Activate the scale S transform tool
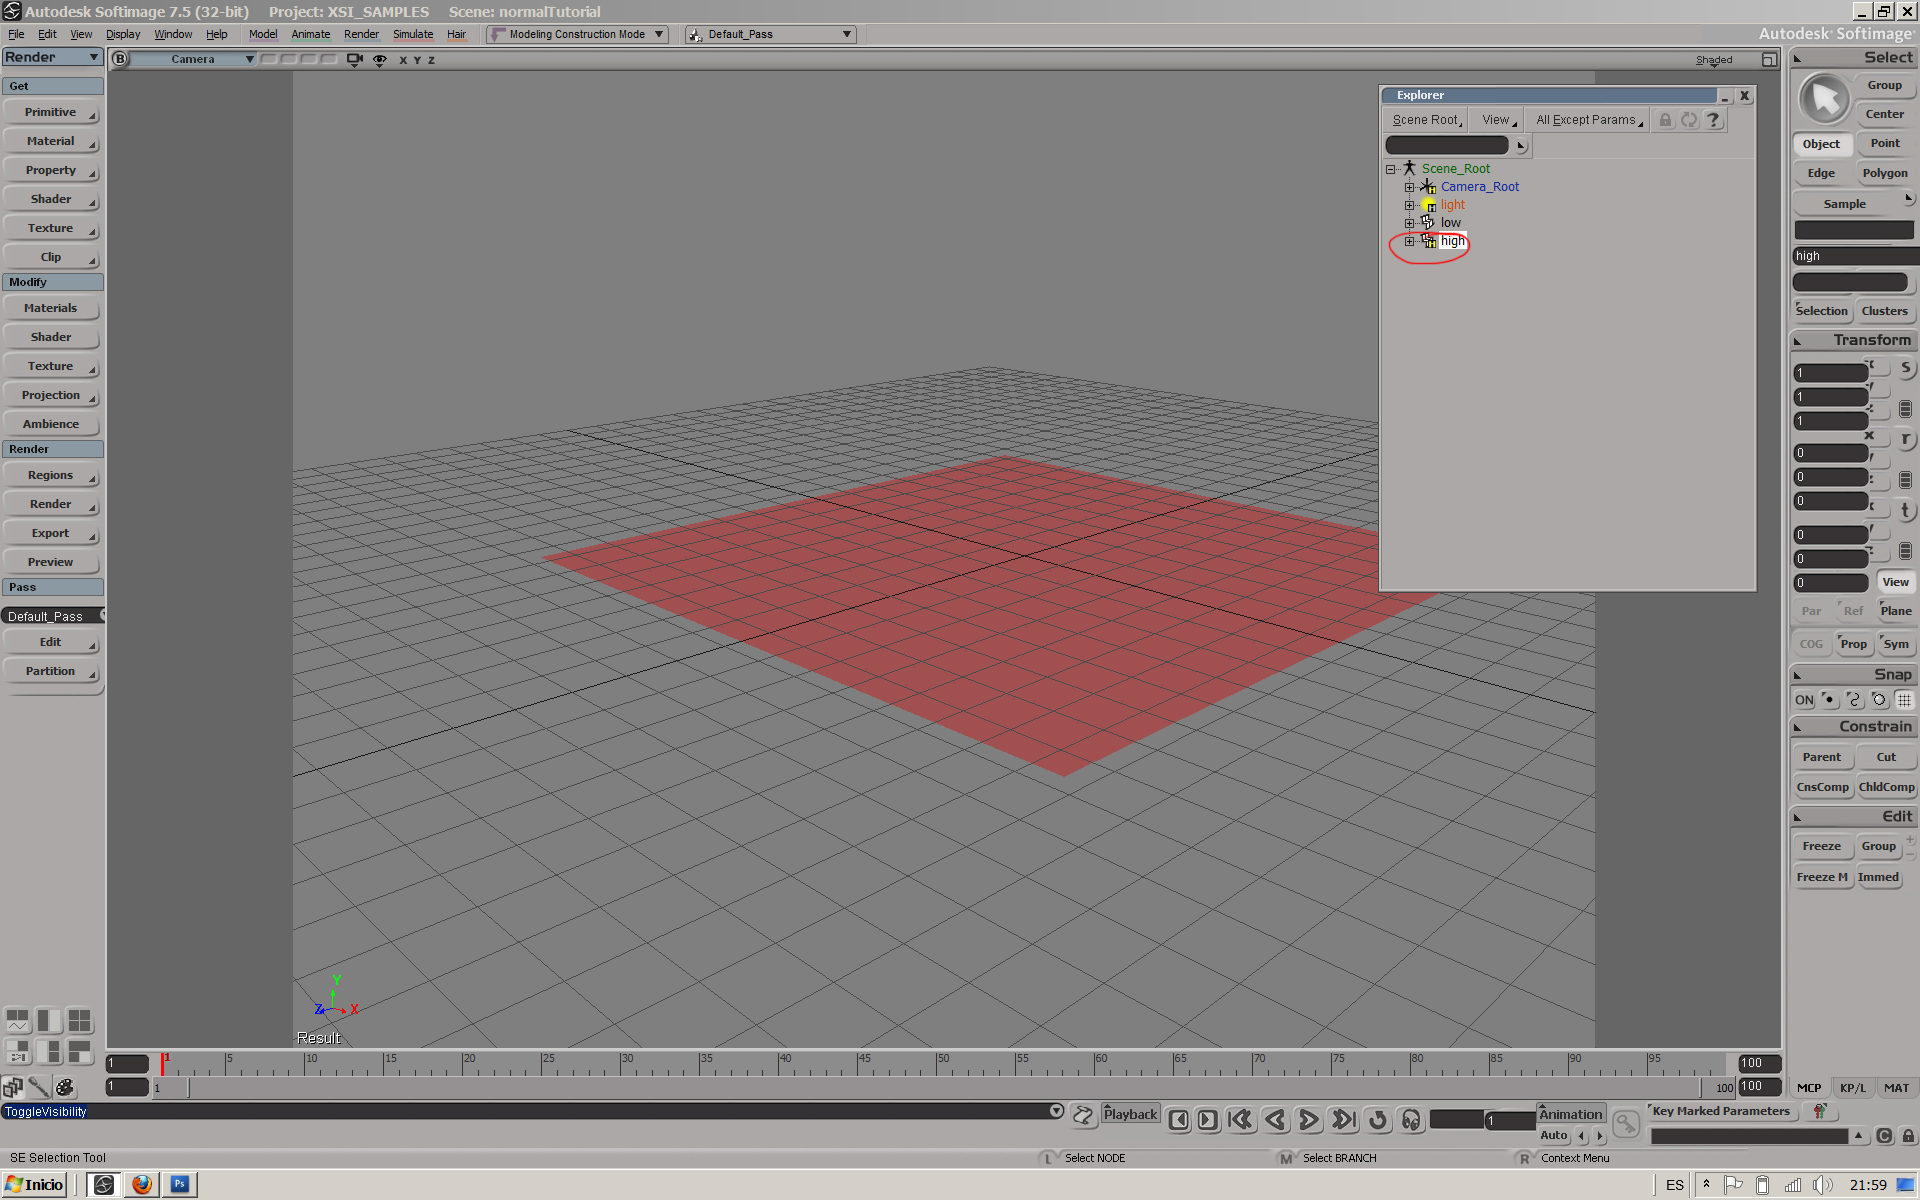The width and height of the screenshot is (1920, 1200). click(1905, 368)
